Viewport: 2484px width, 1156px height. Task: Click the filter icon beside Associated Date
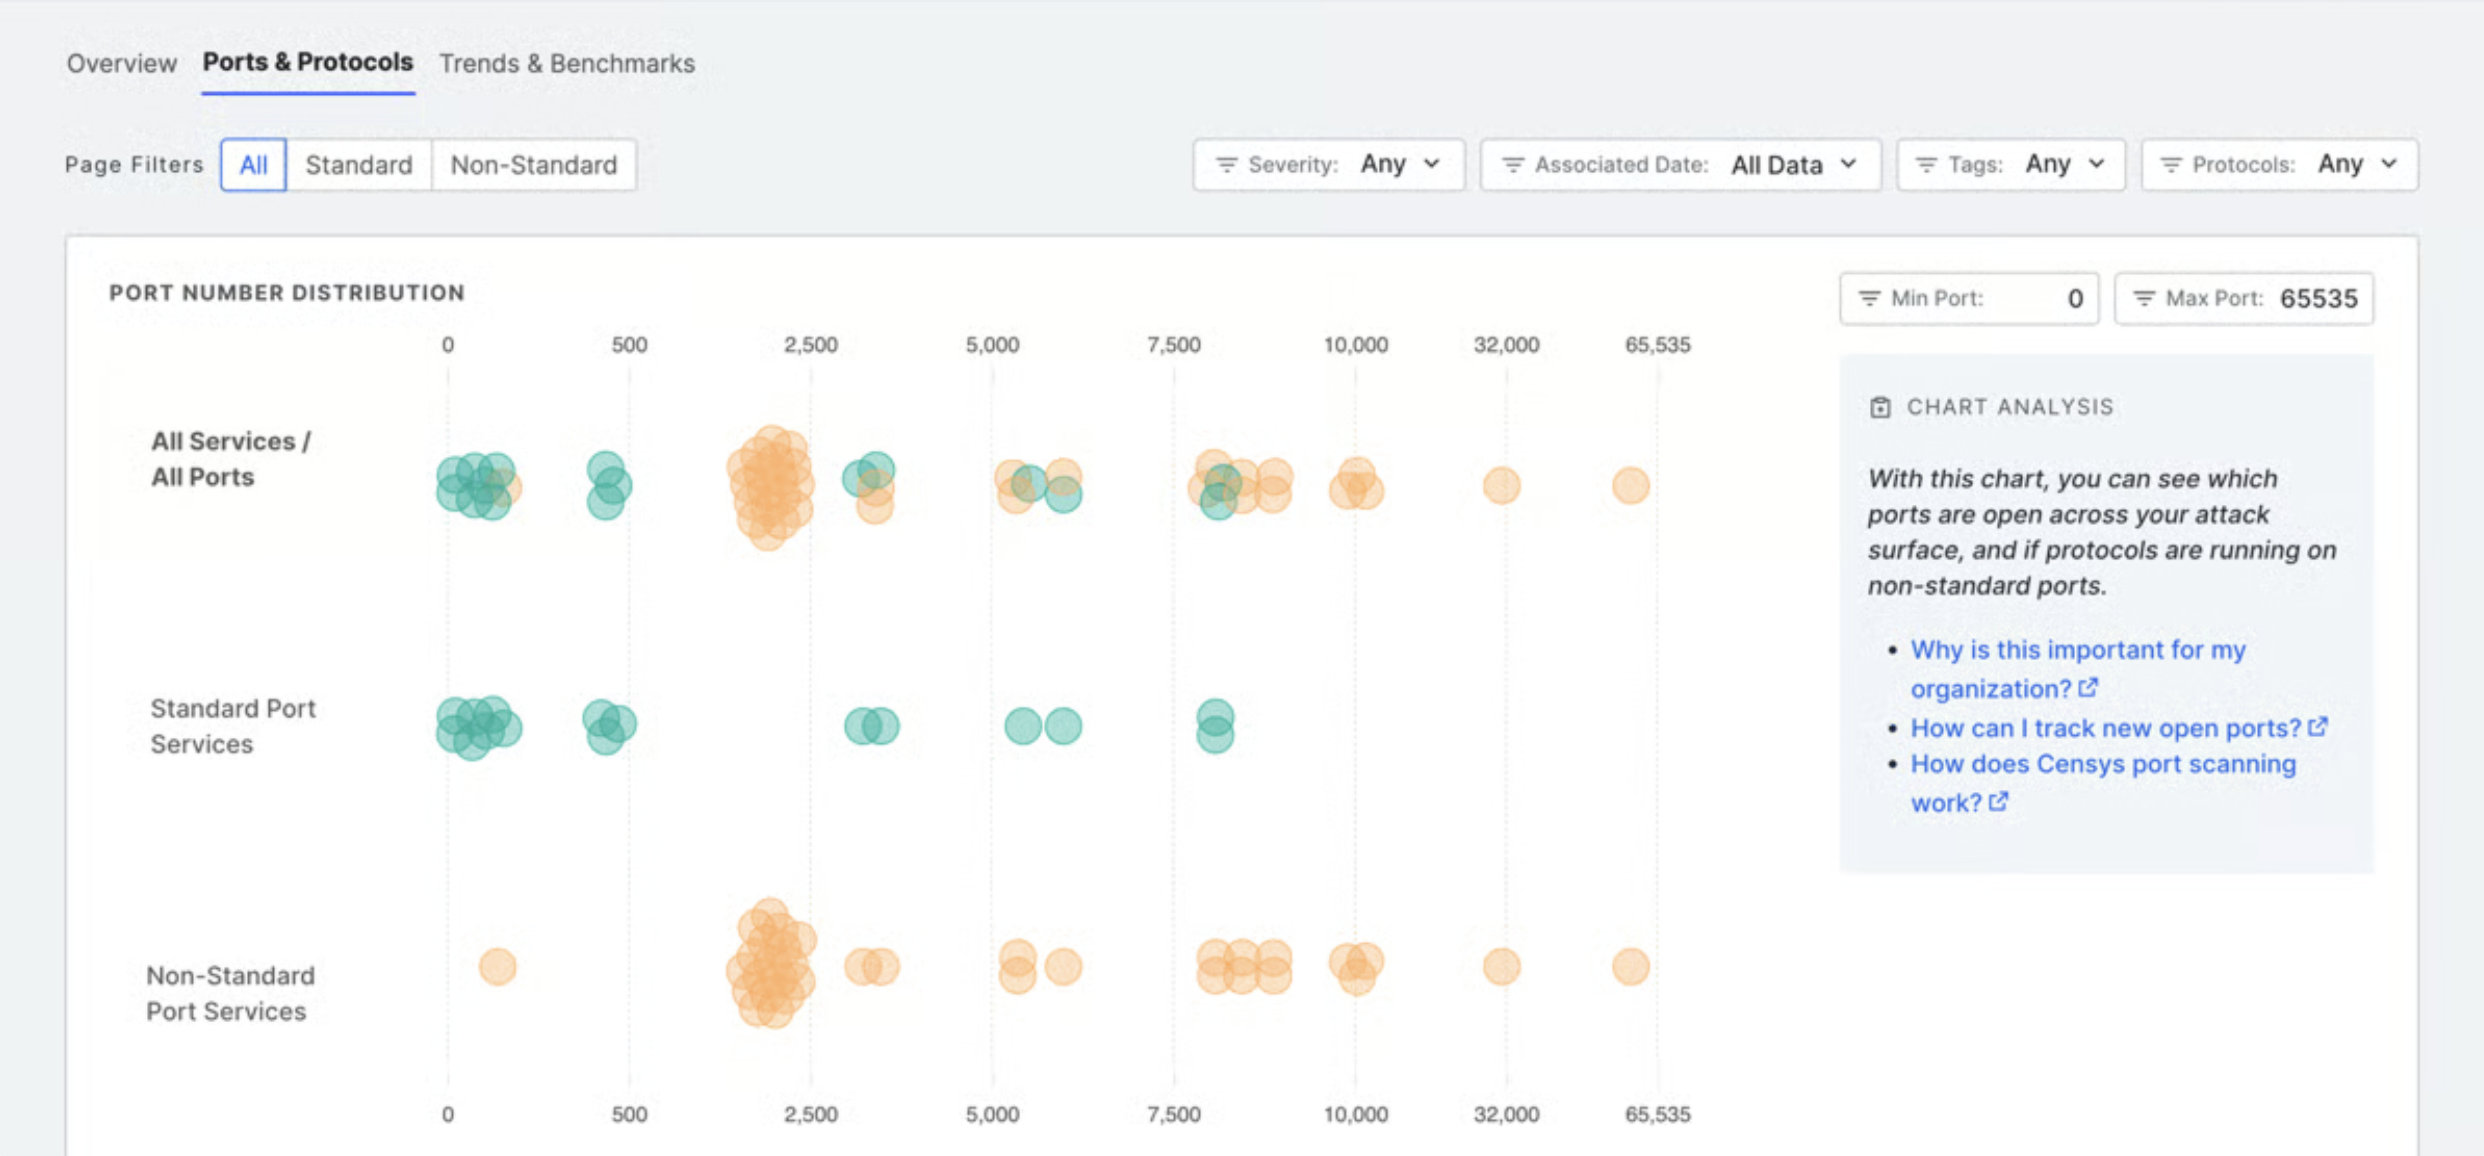coord(1513,164)
